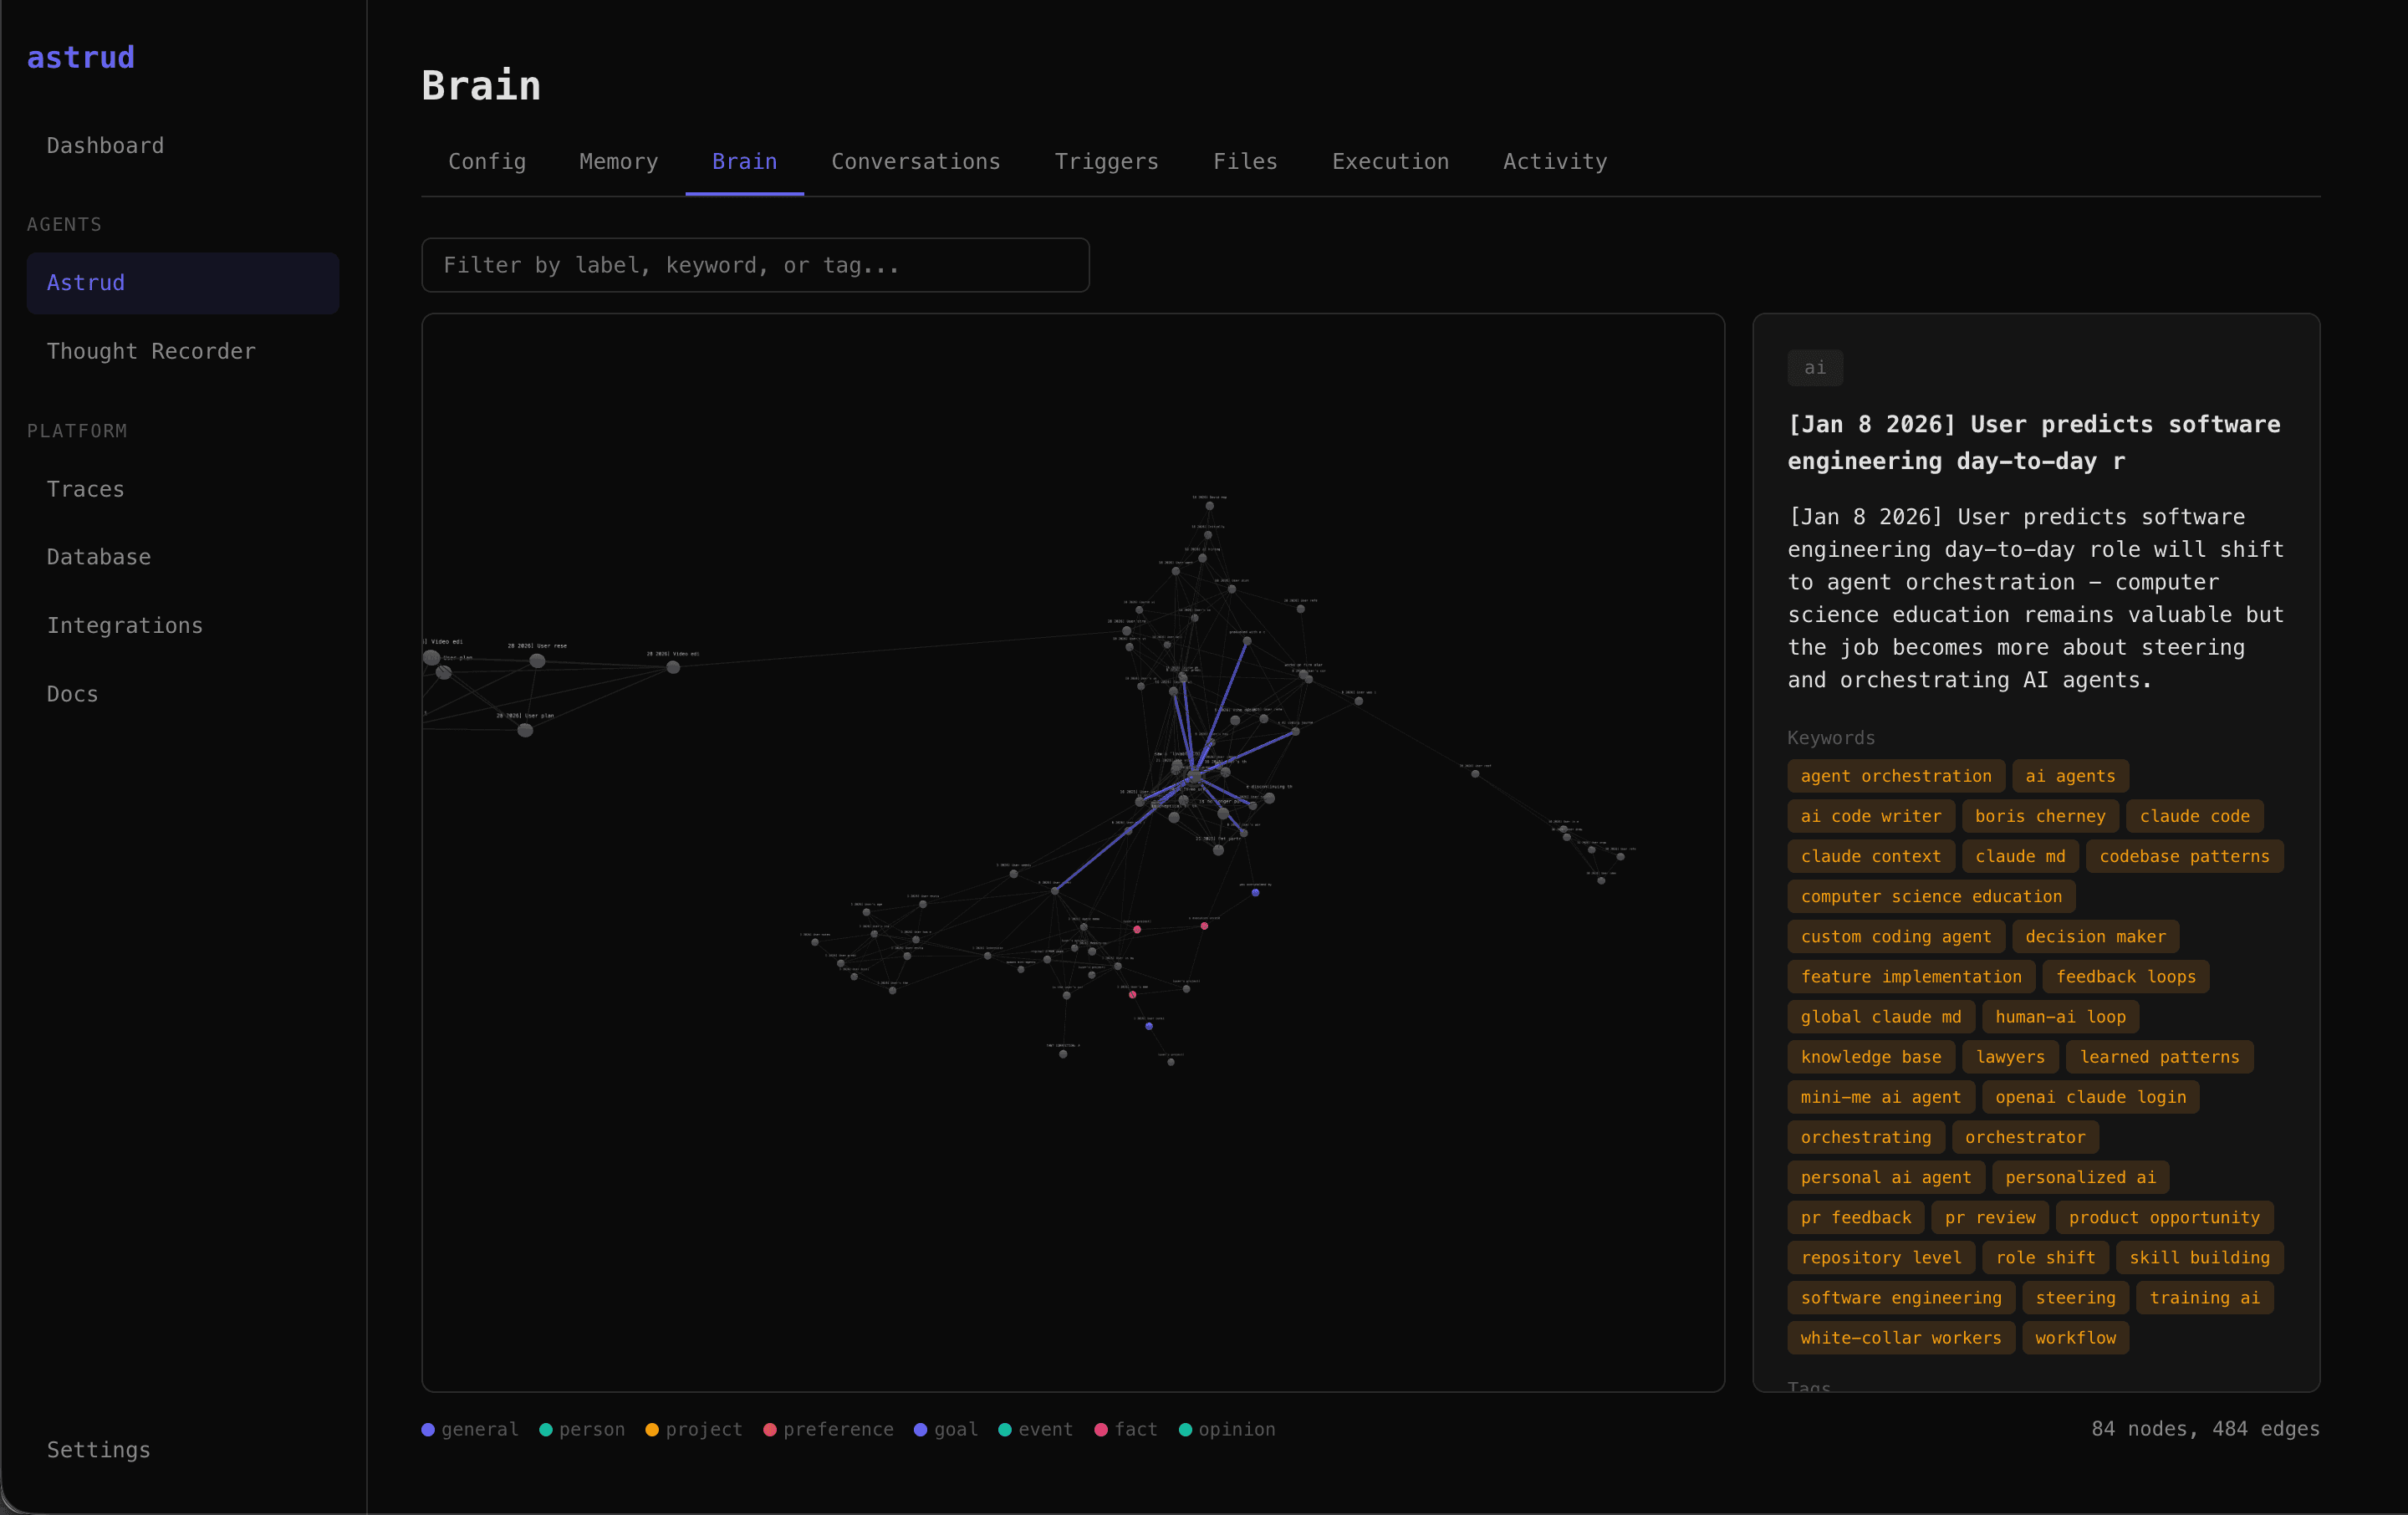Viewport: 2408px width, 1515px height.
Task: Click the 'claude code' keyword chip
Action: 2194,816
